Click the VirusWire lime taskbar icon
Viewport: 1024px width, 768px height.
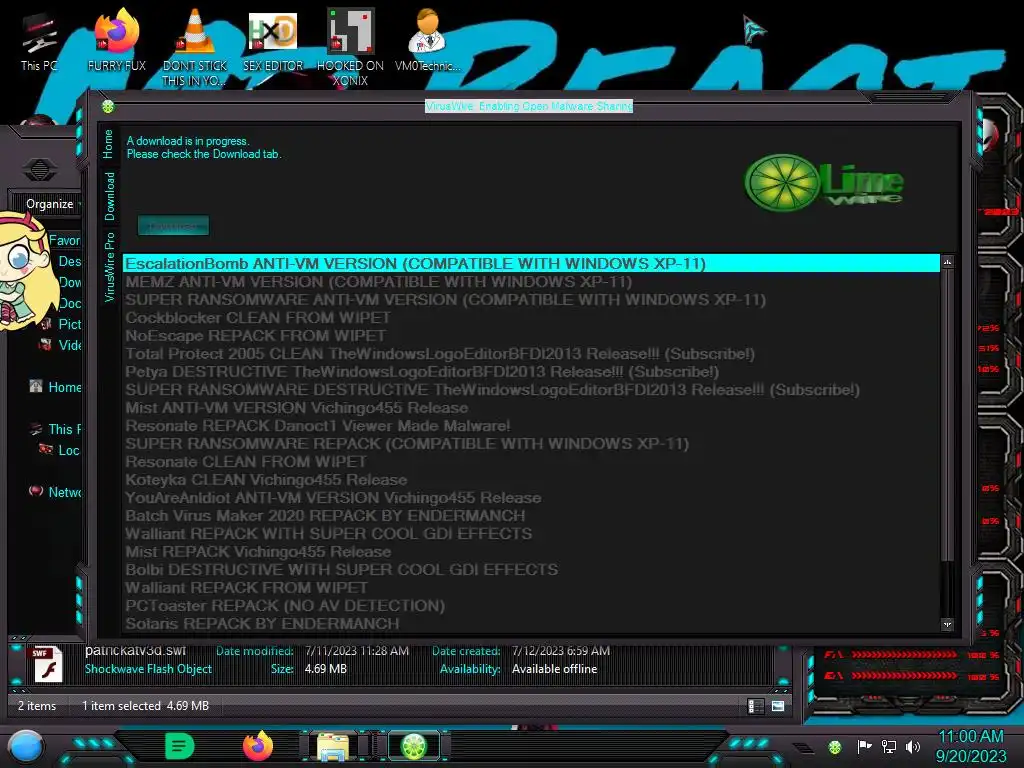[414, 746]
